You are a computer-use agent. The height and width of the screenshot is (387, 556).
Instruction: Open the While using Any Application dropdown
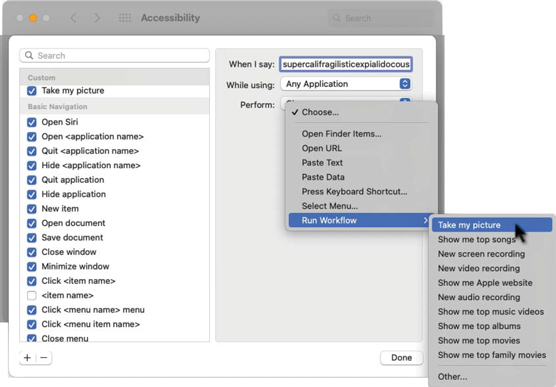click(x=346, y=84)
